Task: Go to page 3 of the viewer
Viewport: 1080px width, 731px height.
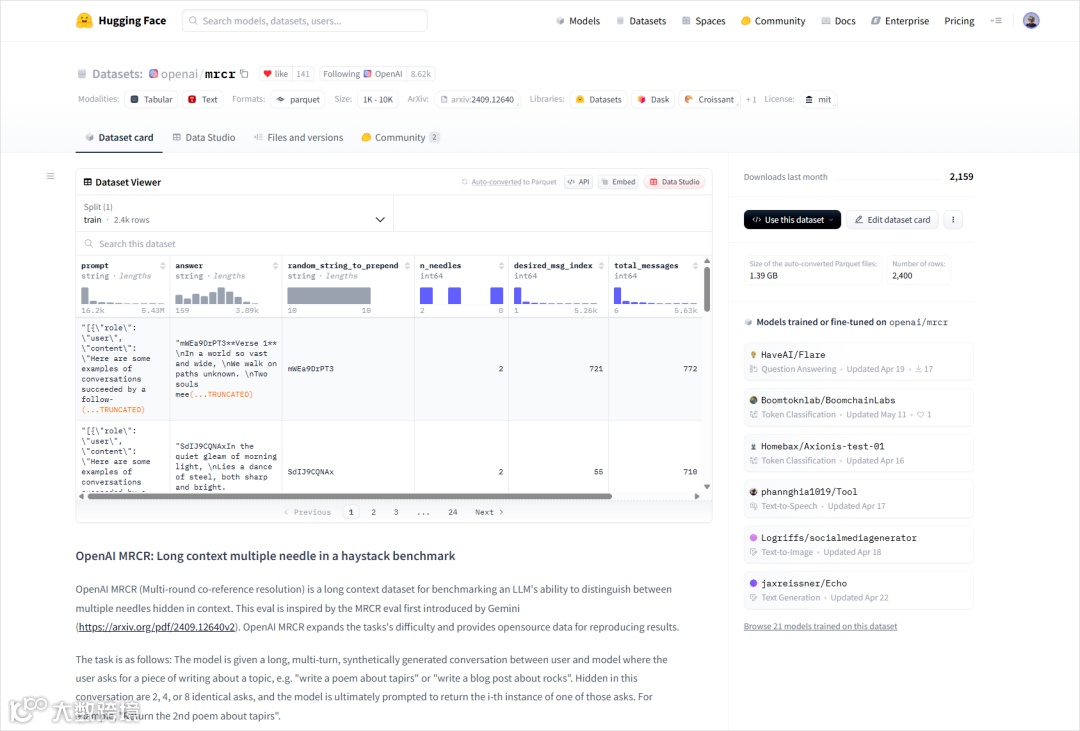Action: click(x=396, y=512)
